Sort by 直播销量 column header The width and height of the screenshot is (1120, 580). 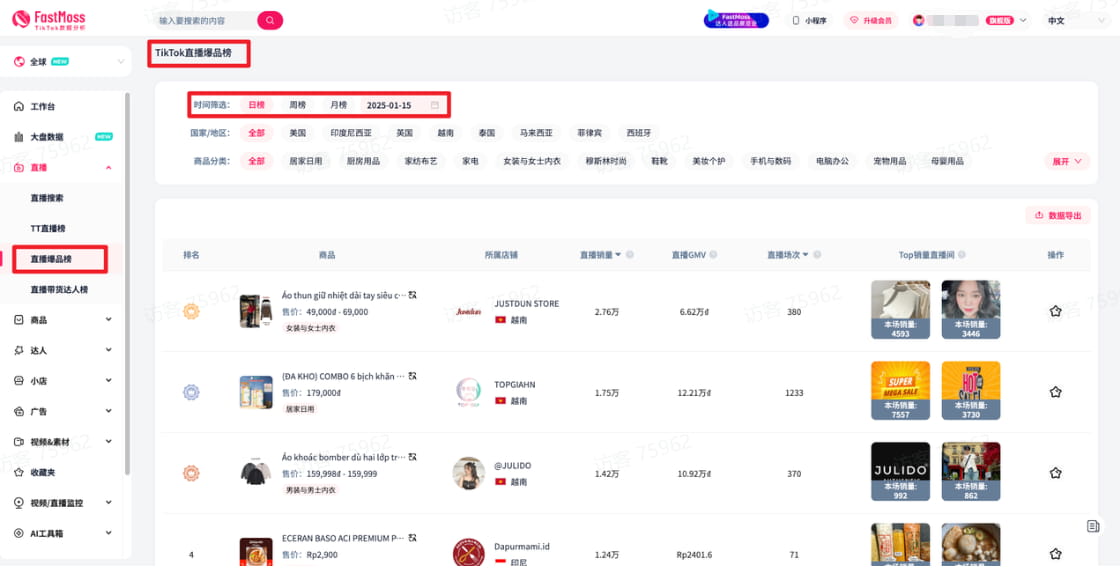600,255
